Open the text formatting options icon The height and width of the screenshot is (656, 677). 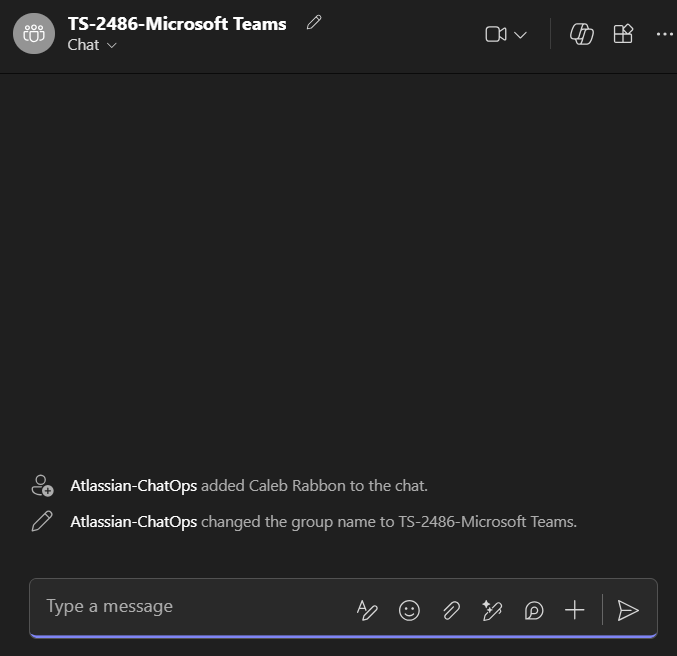pos(367,610)
